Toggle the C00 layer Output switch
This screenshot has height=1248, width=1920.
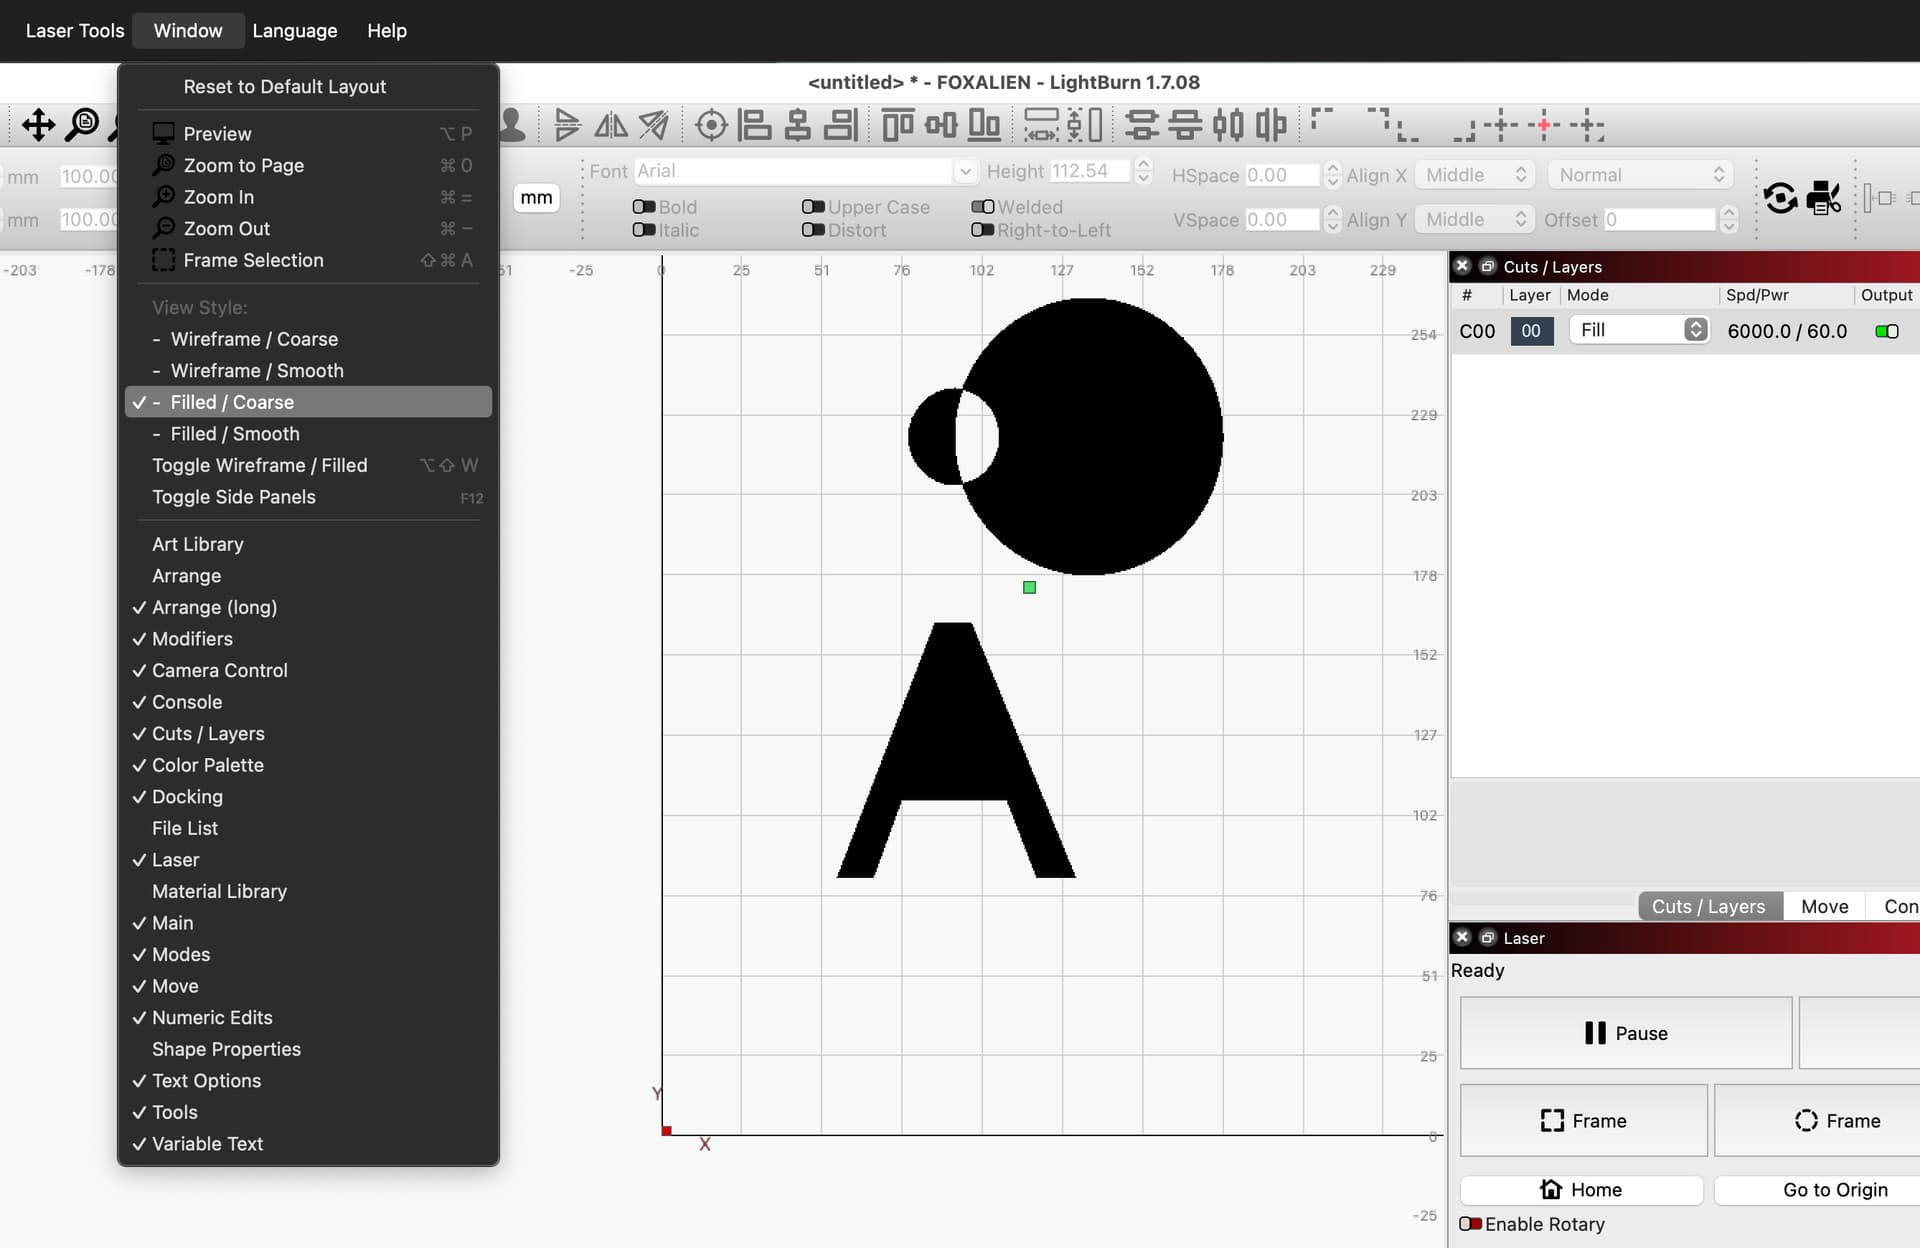1887,331
